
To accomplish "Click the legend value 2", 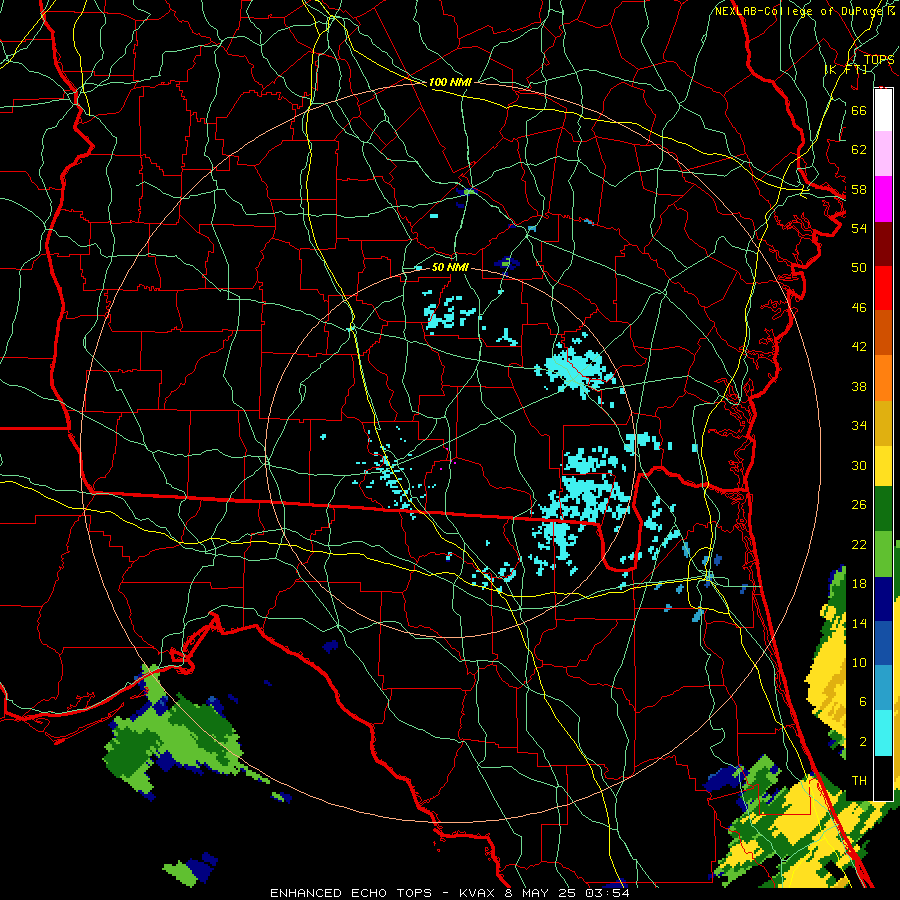I will point(862,742).
